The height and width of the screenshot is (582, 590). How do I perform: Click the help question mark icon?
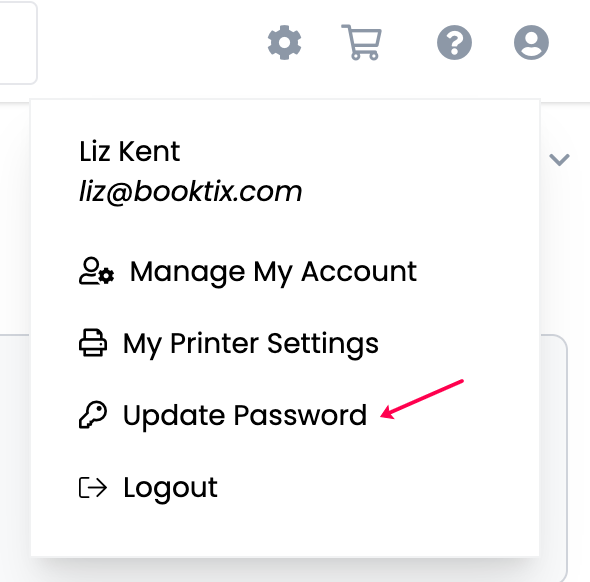[x=454, y=43]
